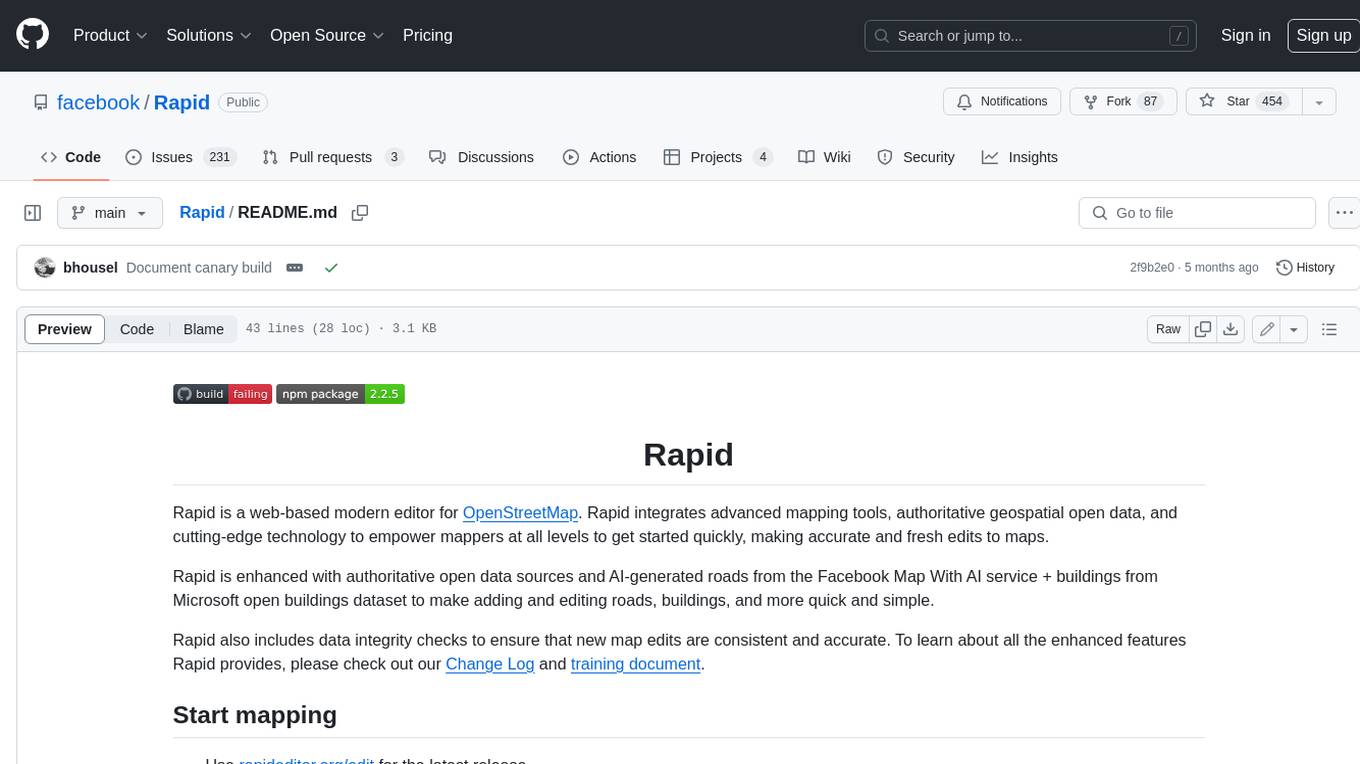View the file History
This screenshot has height=764, width=1360.
pos(1305,268)
